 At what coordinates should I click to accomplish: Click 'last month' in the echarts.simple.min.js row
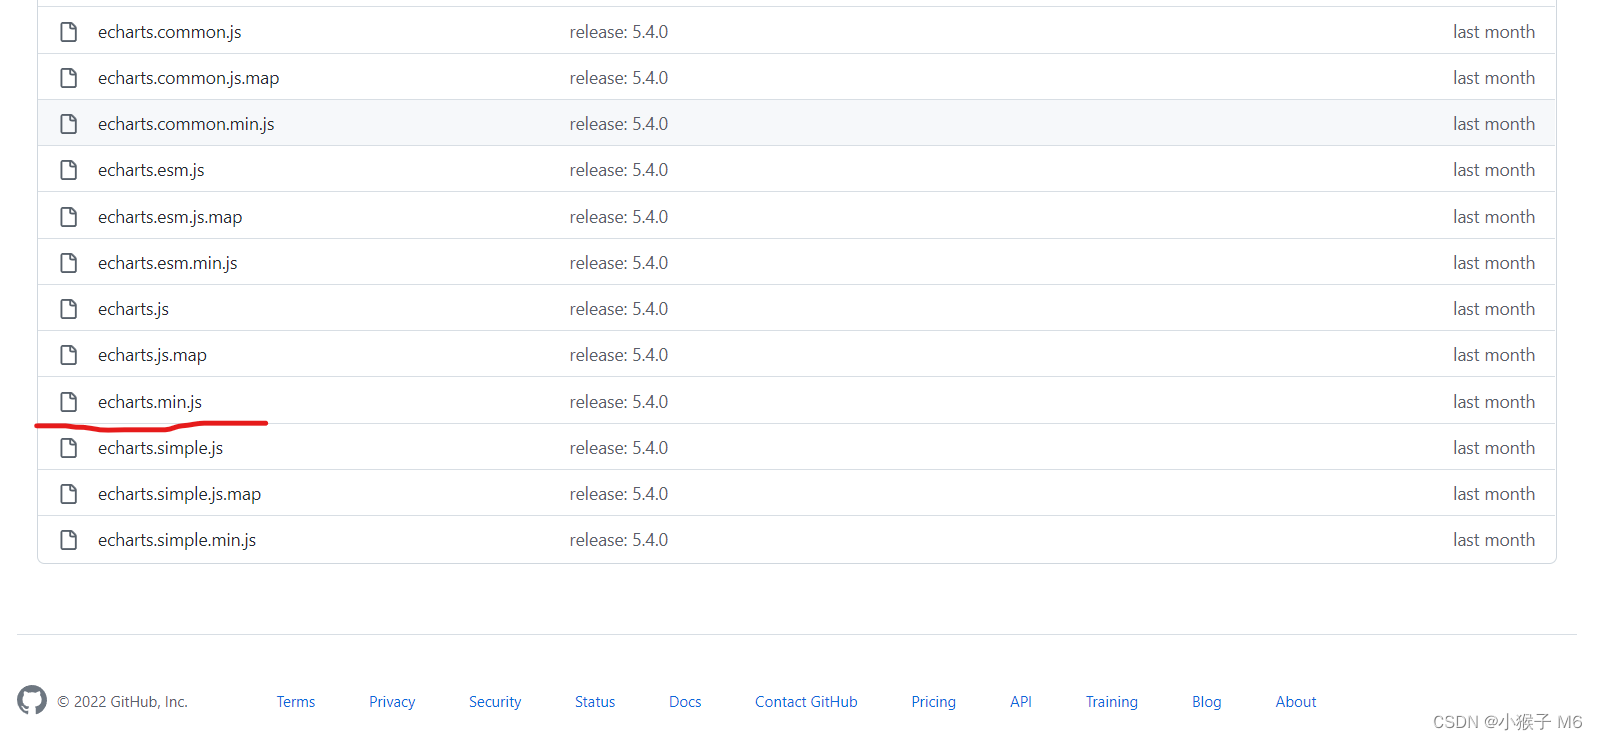pyautogui.click(x=1494, y=540)
